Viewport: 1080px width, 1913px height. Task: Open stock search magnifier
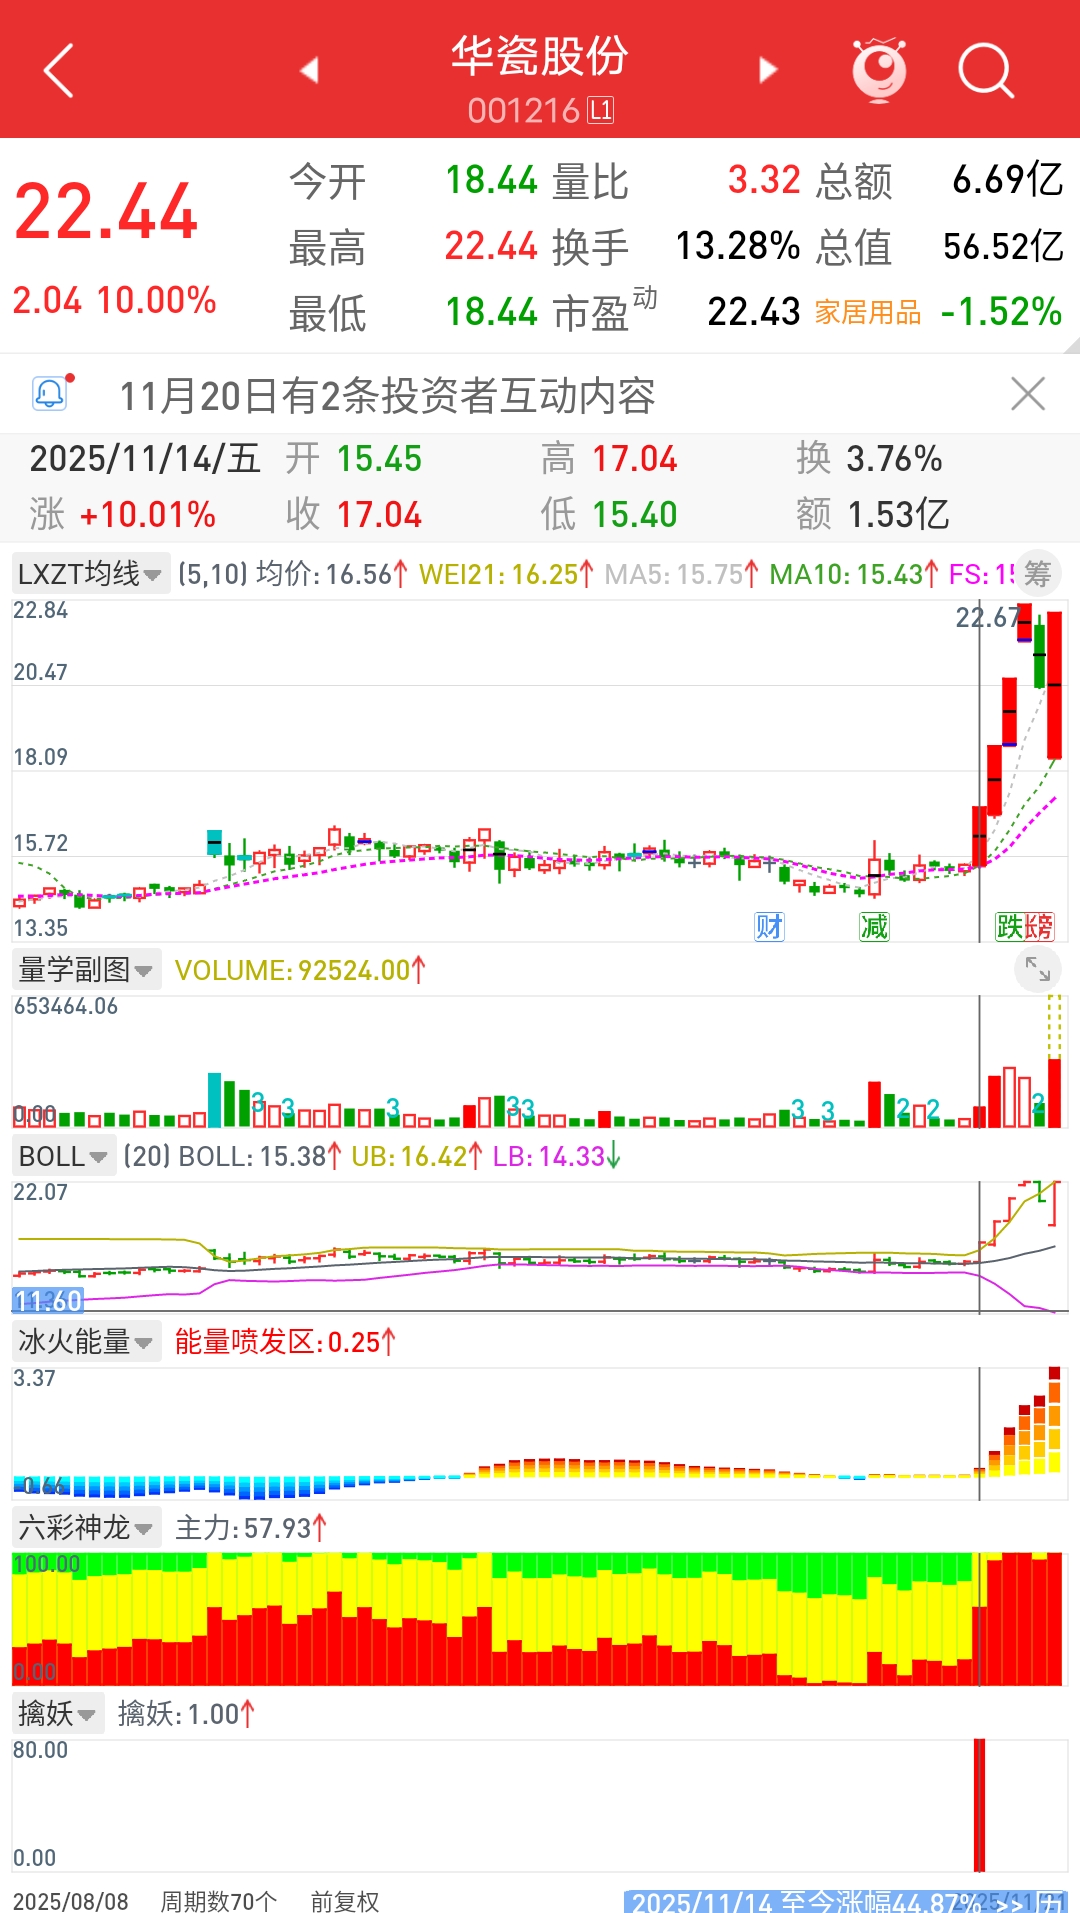pyautogui.click(x=986, y=70)
